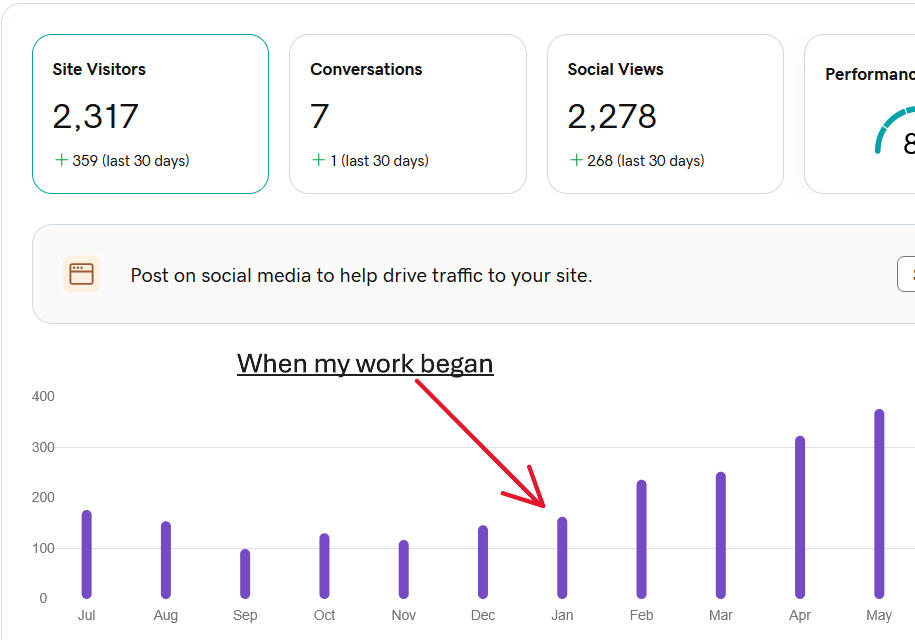Select the tallest bar for May
Screen dimensions: 915x640
click(x=879, y=503)
